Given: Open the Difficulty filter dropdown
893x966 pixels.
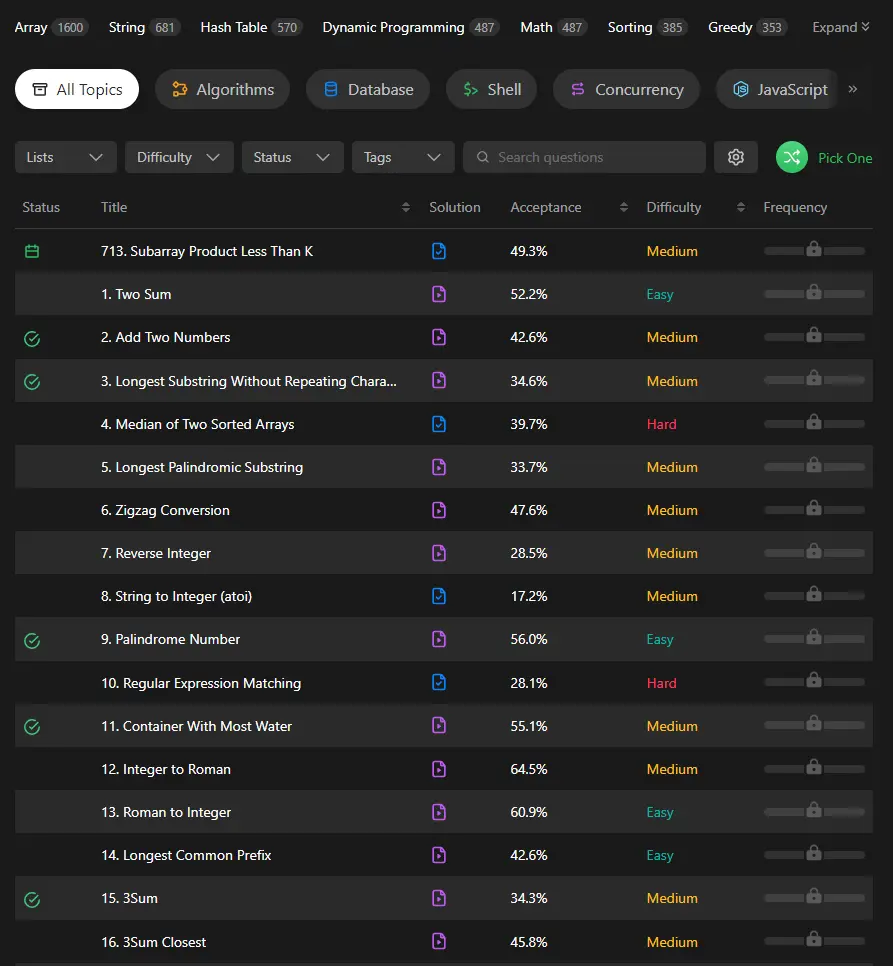Looking at the screenshot, I should (x=179, y=157).
